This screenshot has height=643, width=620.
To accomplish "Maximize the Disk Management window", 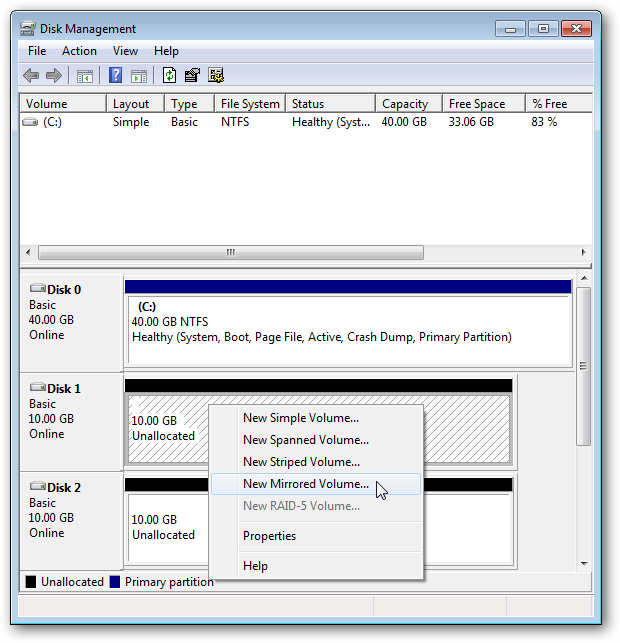I will [x=543, y=29].
